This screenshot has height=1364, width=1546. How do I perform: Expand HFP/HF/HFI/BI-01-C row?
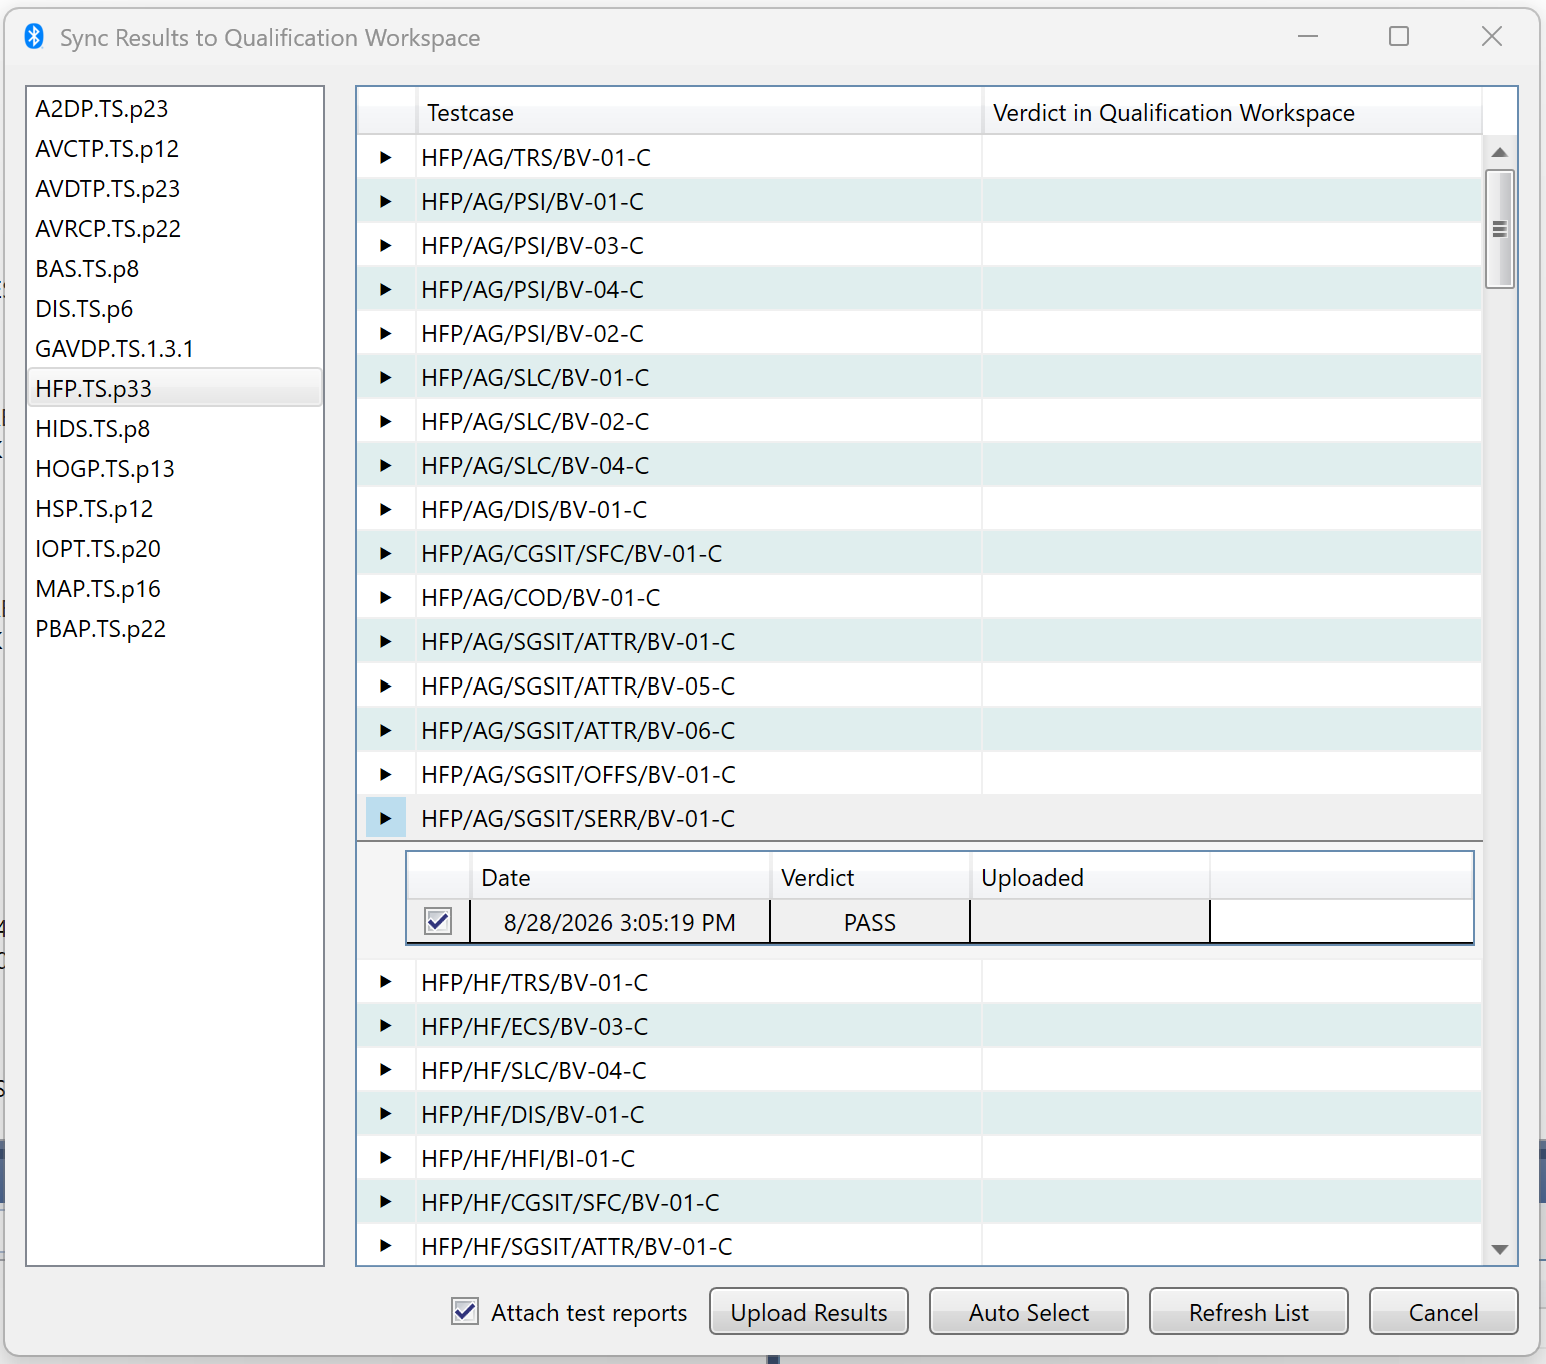(386, 1158)
